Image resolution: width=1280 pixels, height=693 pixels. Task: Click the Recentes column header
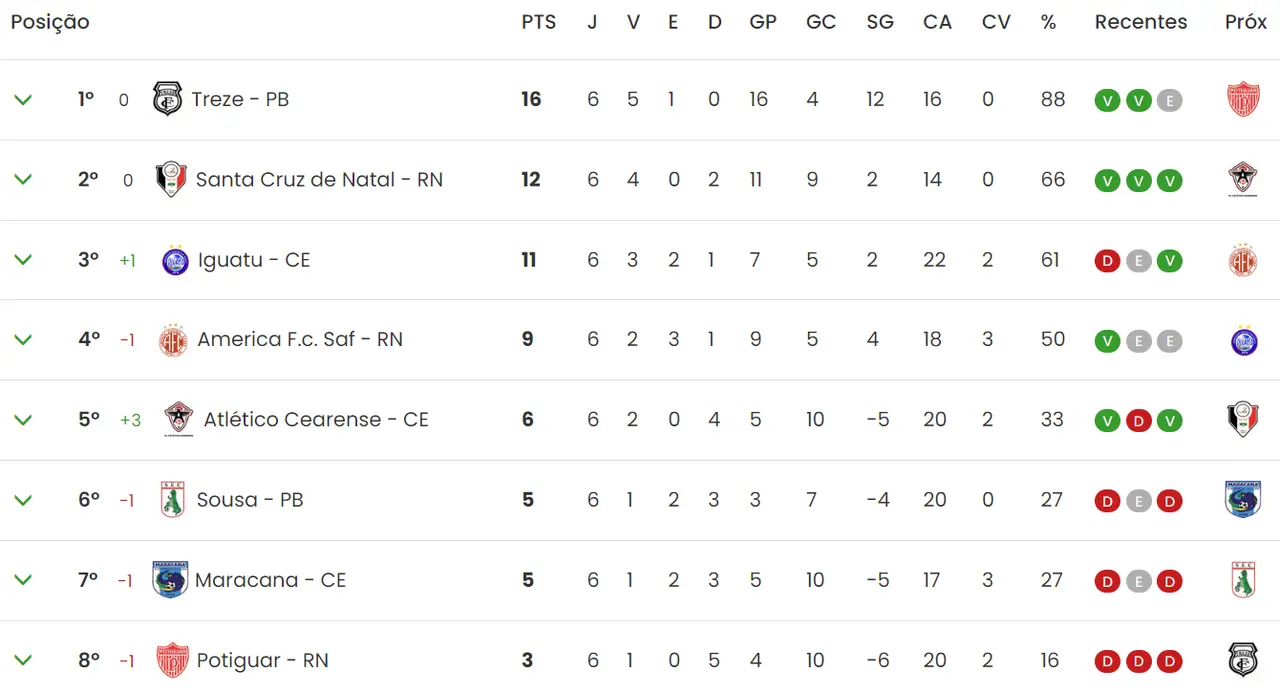1141,22
